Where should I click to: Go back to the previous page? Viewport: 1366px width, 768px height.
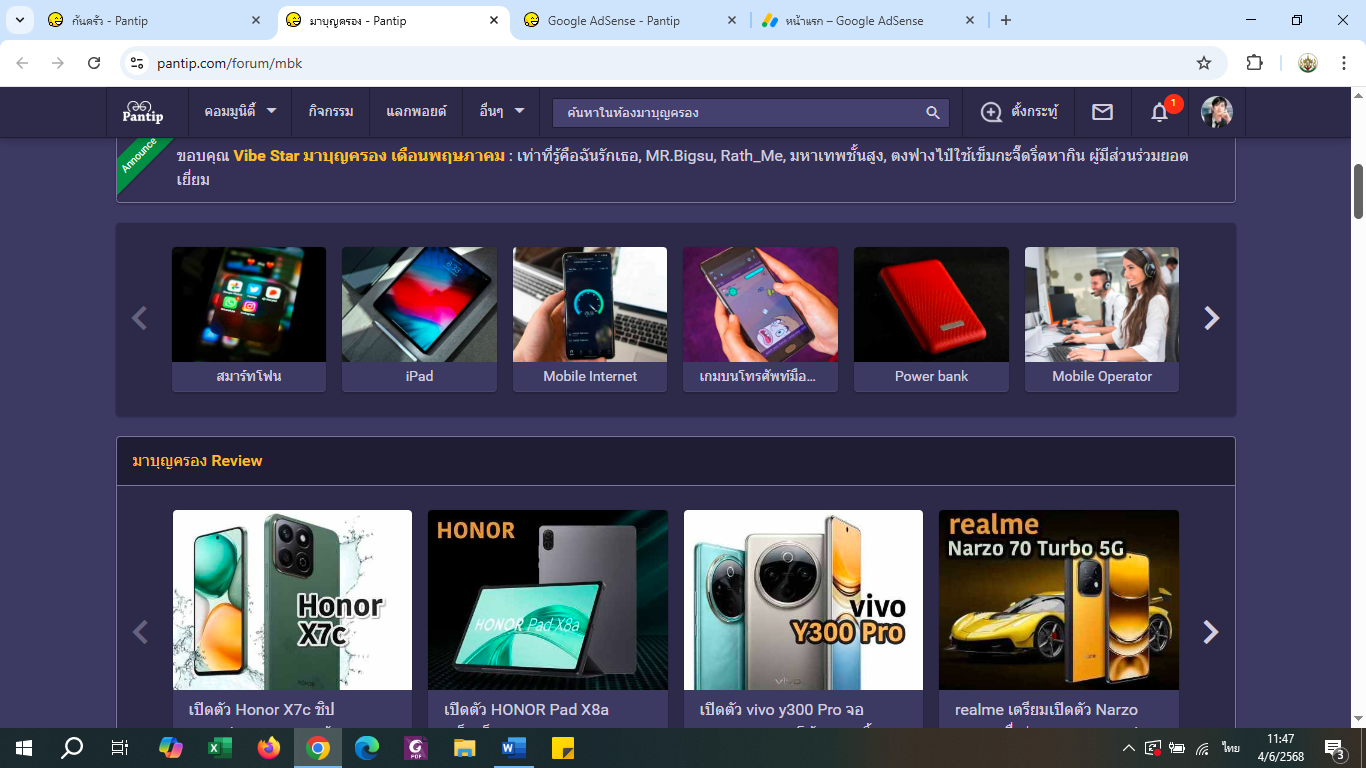[22, 63]
